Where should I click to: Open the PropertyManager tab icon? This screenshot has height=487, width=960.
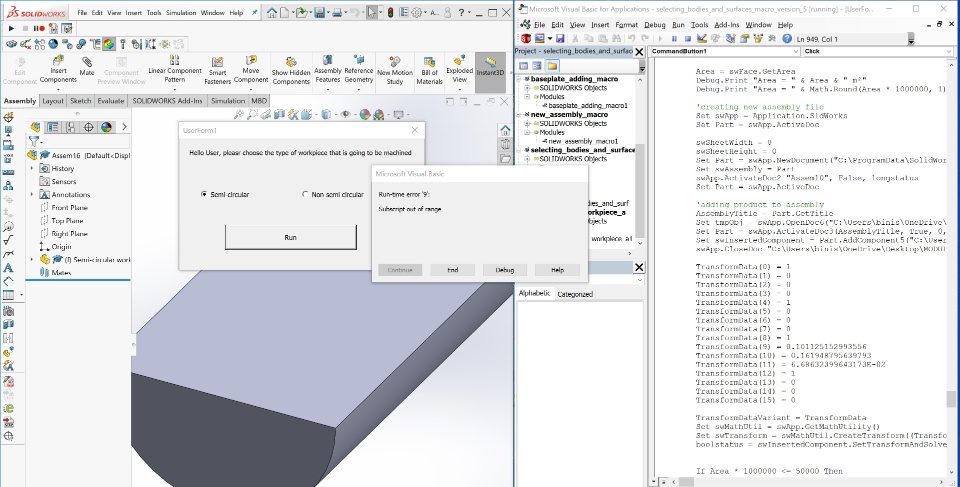click(x=53, y=127)
